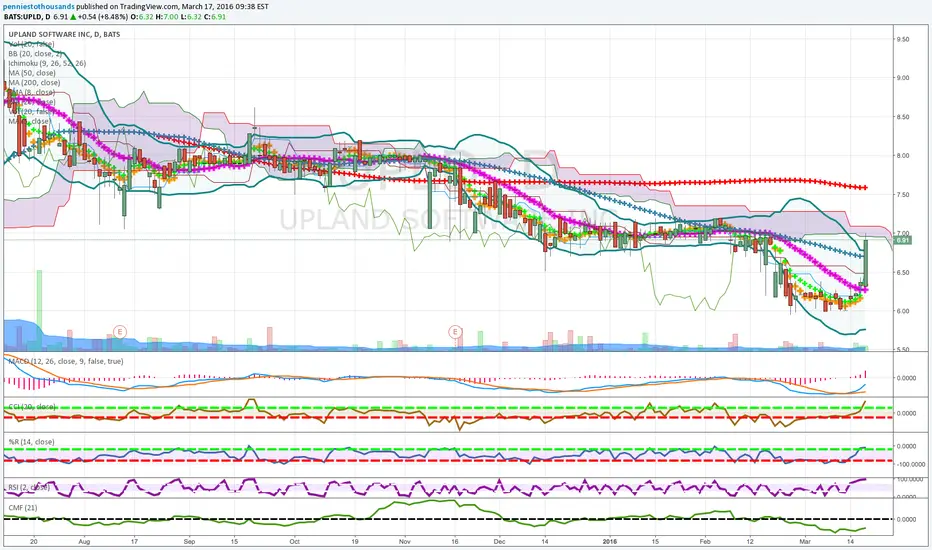This screenshot has width=932, height=550.
Task: Click the 6.00 price axis label
Action: [902, 311]
